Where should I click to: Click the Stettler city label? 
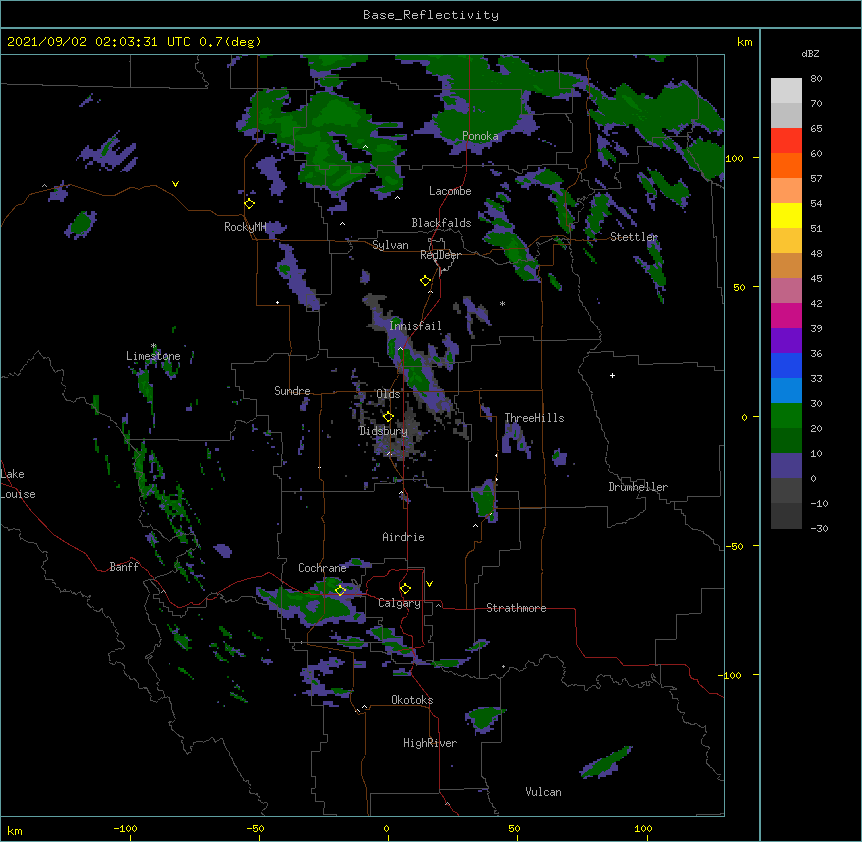click(634, 237)
